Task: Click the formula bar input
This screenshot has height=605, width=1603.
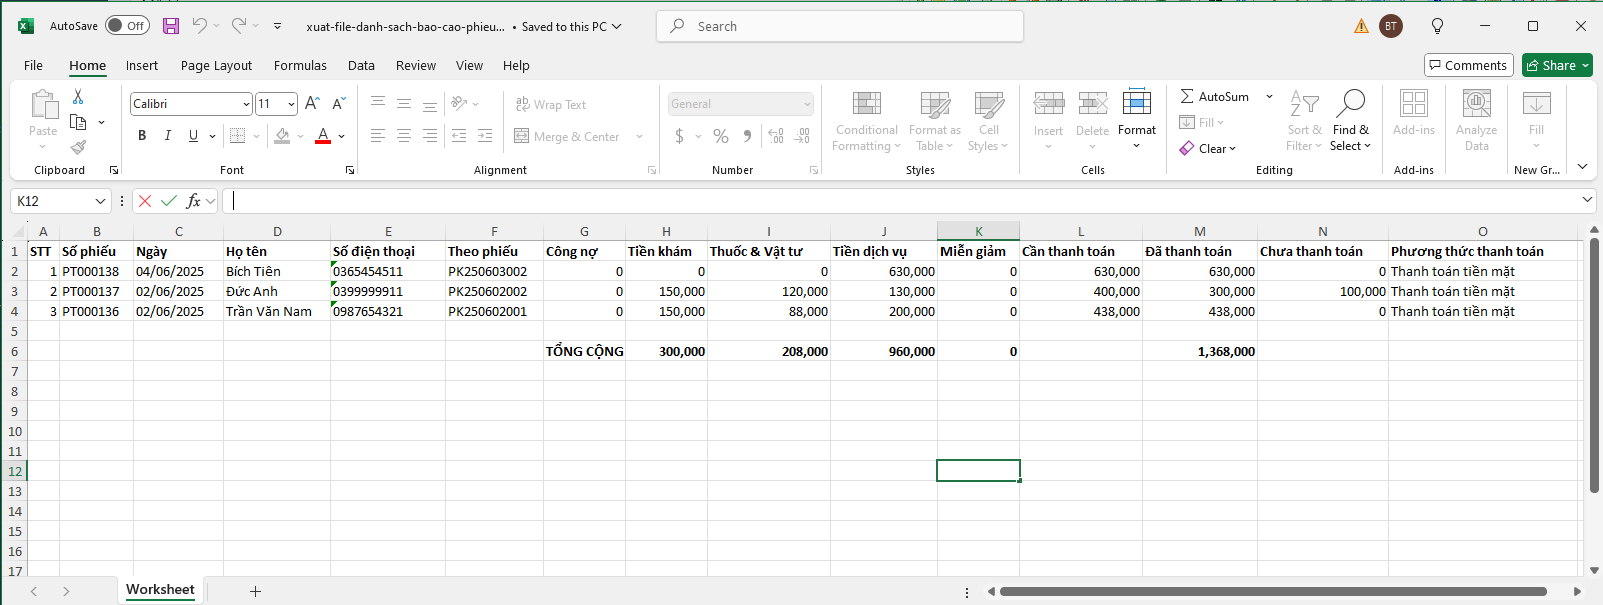Action: [x=903, y=201]
